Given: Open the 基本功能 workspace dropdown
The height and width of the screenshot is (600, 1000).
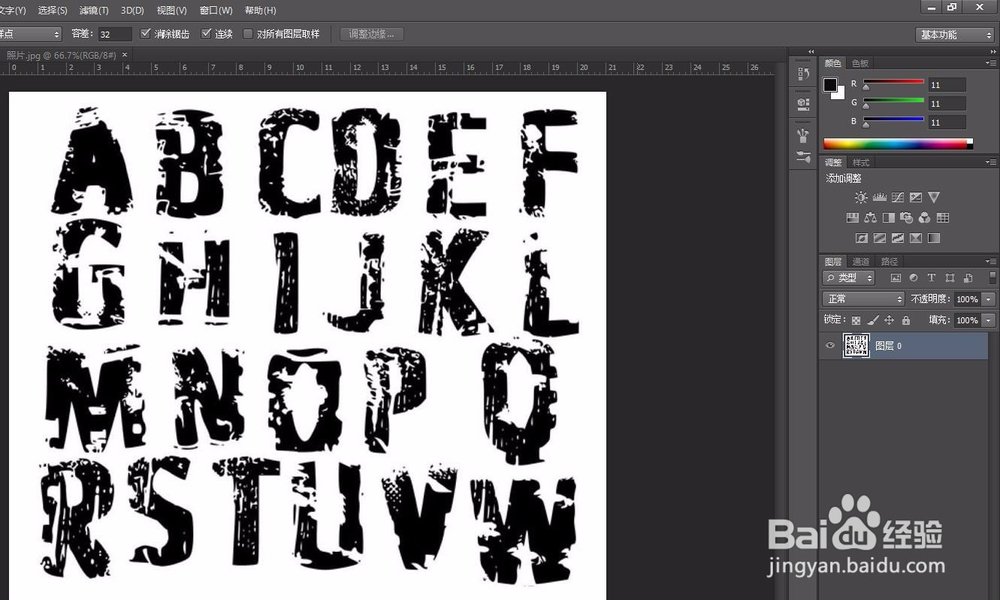Looking at the screenshot, I should click(x=955, y=34).
